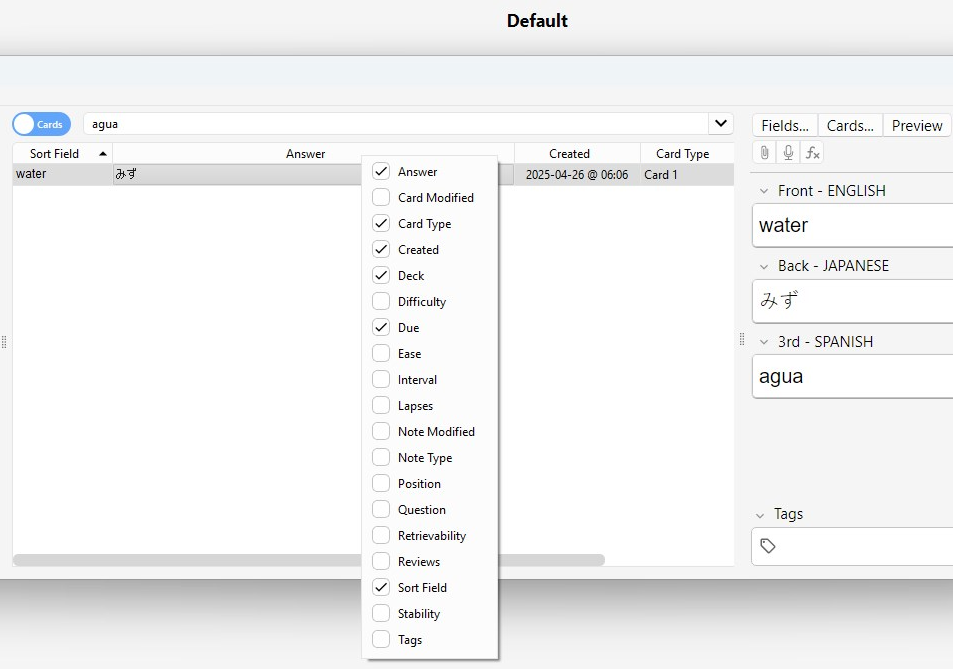The width and height of the screenshot is (953, 669).
Task: Toggle the Cards/Notes switch
Action: coord(41,124)
